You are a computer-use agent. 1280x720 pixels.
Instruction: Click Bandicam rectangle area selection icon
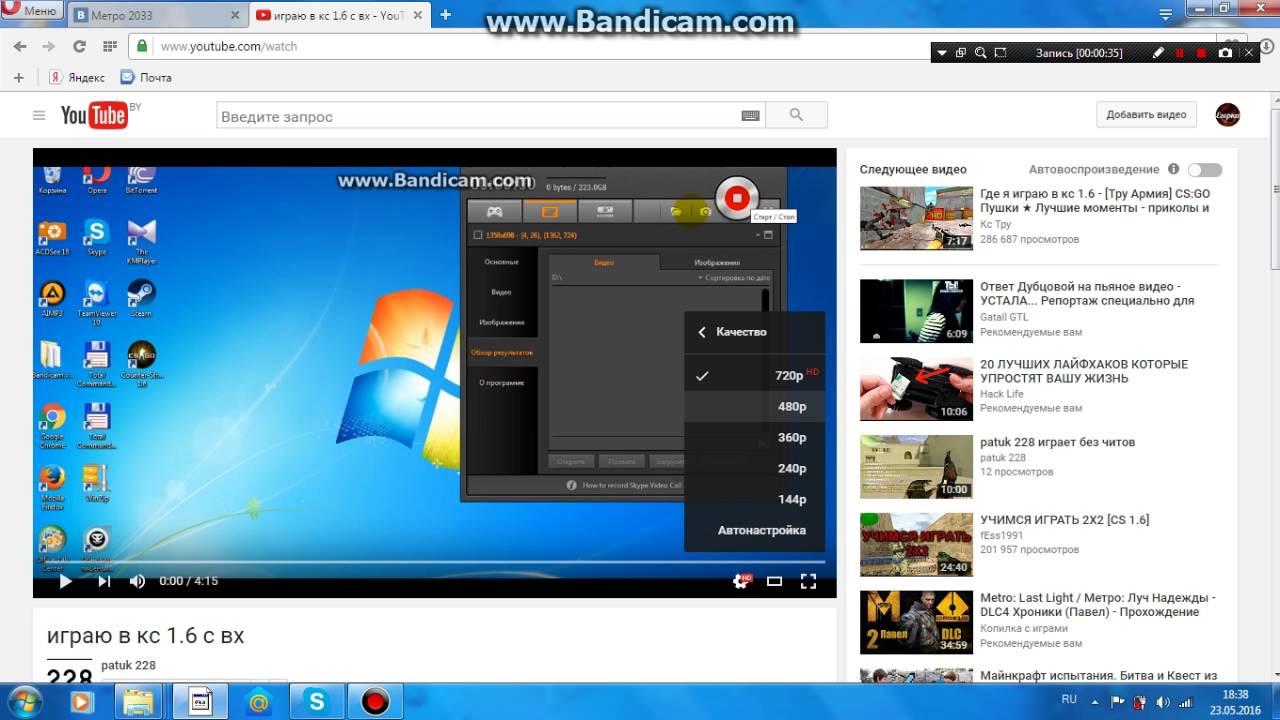tap(1002, 53)
